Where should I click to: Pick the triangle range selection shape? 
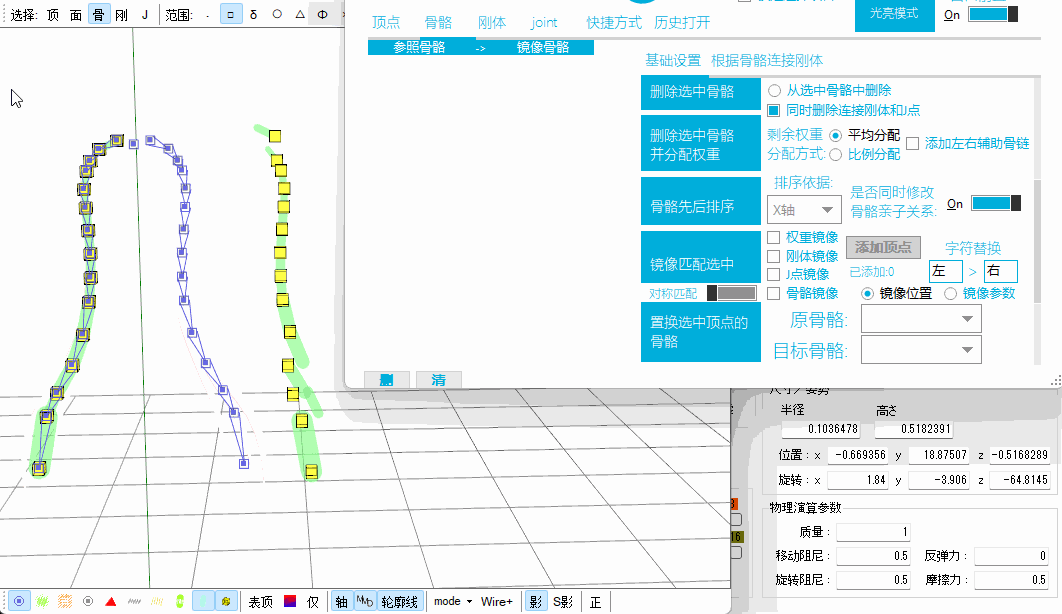tap(300, 15)
